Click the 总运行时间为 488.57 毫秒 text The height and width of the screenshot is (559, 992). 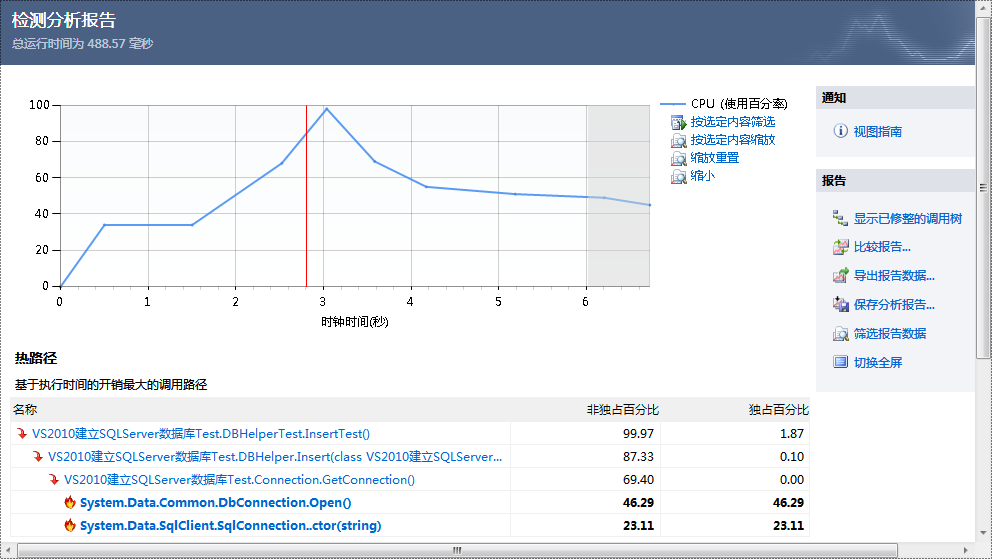point(82,44)
